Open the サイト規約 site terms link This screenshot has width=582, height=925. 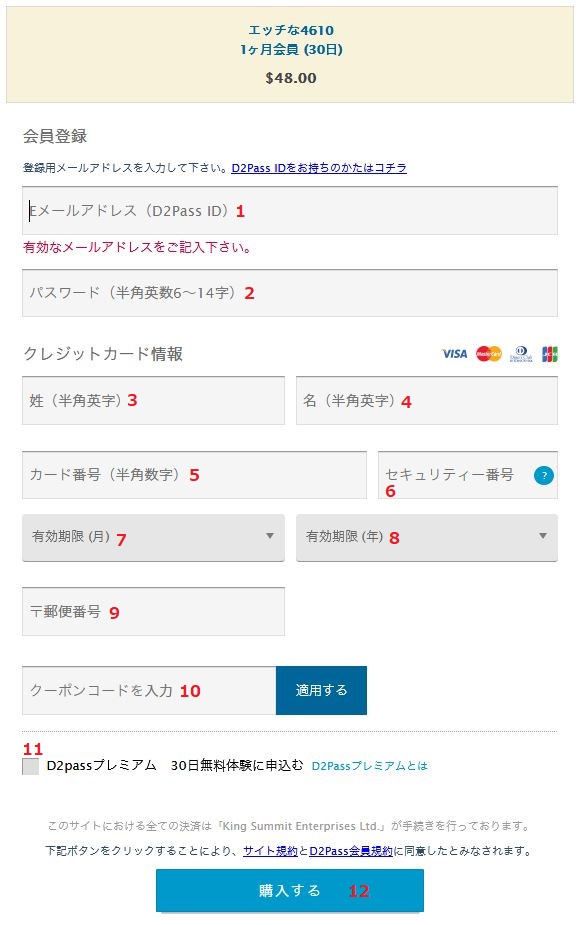click(270, 851)
